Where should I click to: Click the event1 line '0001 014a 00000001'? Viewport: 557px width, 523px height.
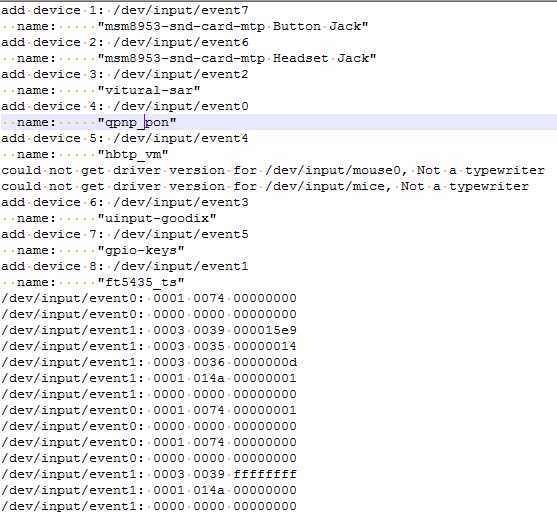pos(149,378)
